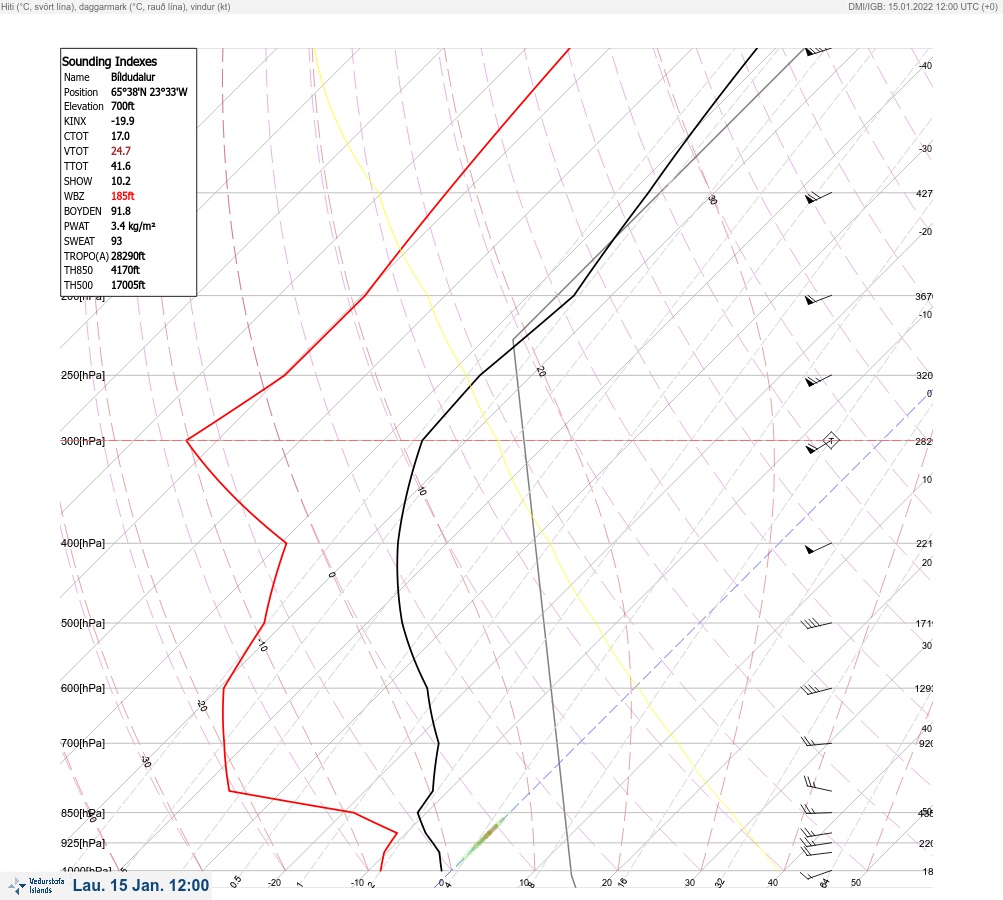The width and height of the screenshot is (1003, 900).
Task: Click the KINX value -19.9
Action: click(x=123, y=121)
